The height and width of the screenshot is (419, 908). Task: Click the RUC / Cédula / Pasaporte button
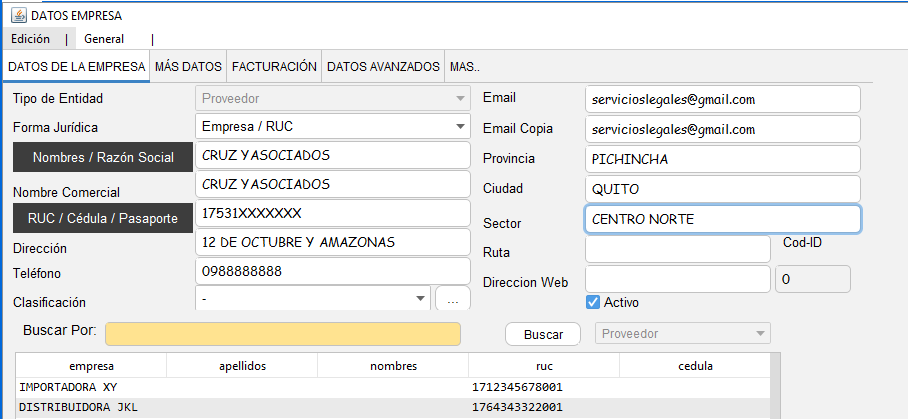point(102,217)
